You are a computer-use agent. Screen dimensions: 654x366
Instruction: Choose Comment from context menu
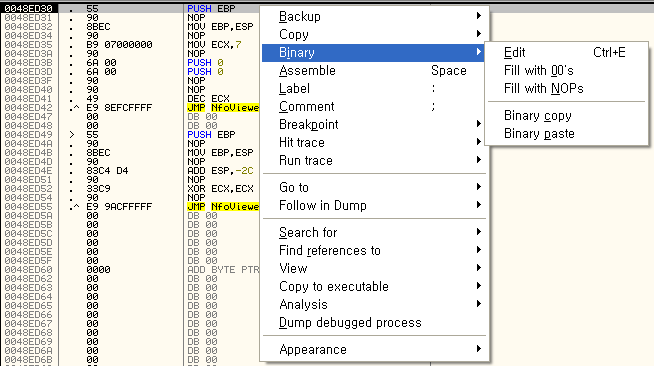[373, 106]
